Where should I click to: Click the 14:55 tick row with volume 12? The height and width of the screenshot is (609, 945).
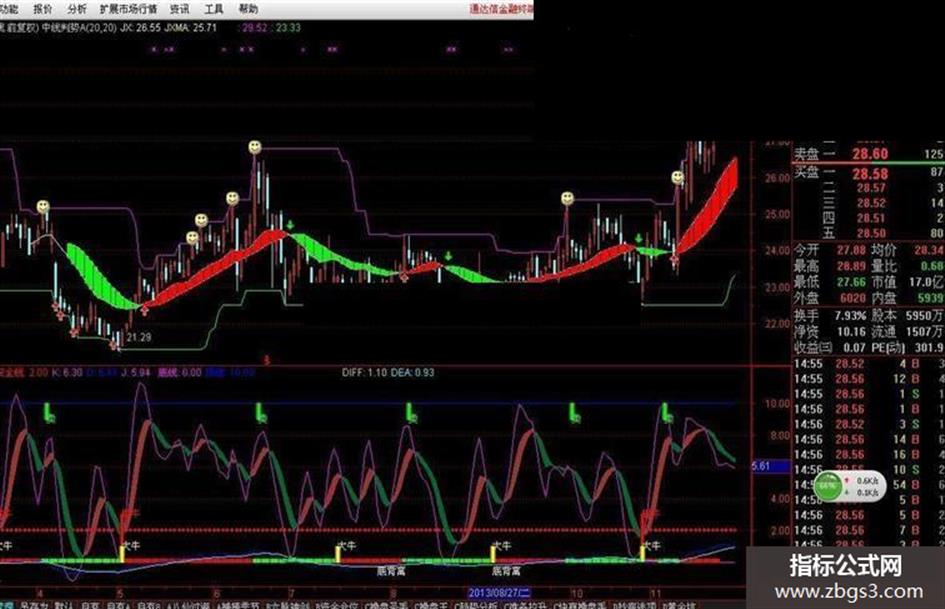pos(868,379)
